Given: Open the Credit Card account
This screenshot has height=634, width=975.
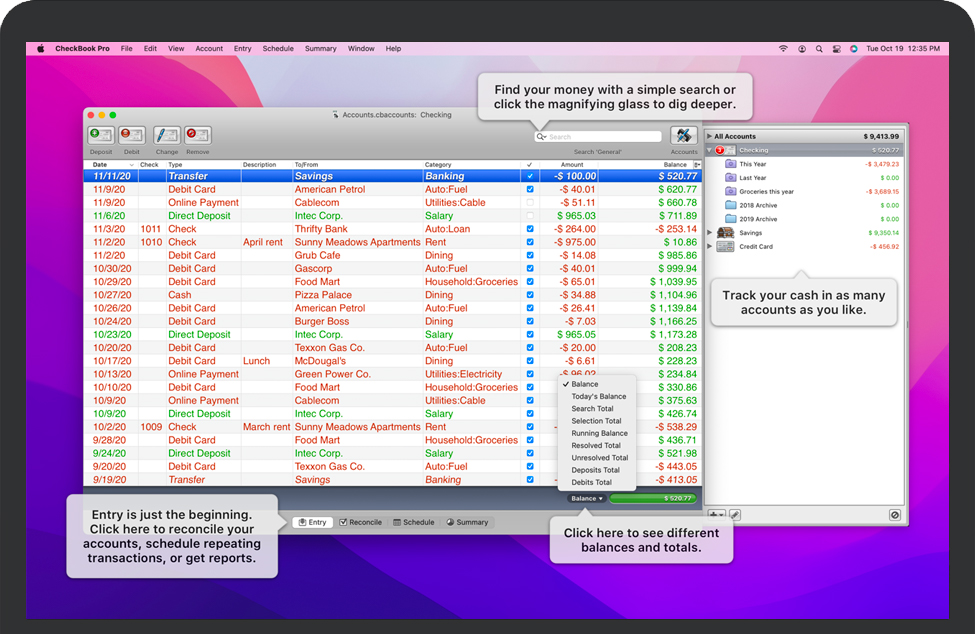Looking at the screenshot, I should pyautogui.click(x=755, y=247).
